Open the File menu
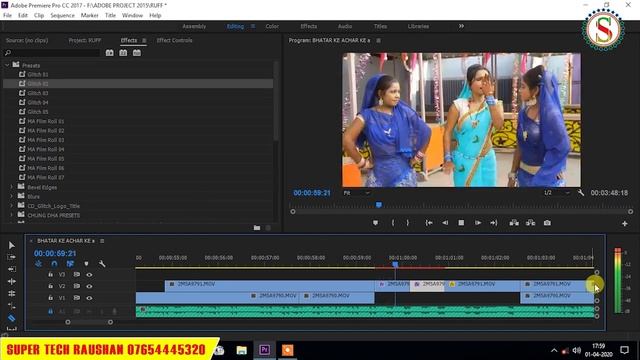The height and width of the screenshot is (360, 640). [7, 16]
